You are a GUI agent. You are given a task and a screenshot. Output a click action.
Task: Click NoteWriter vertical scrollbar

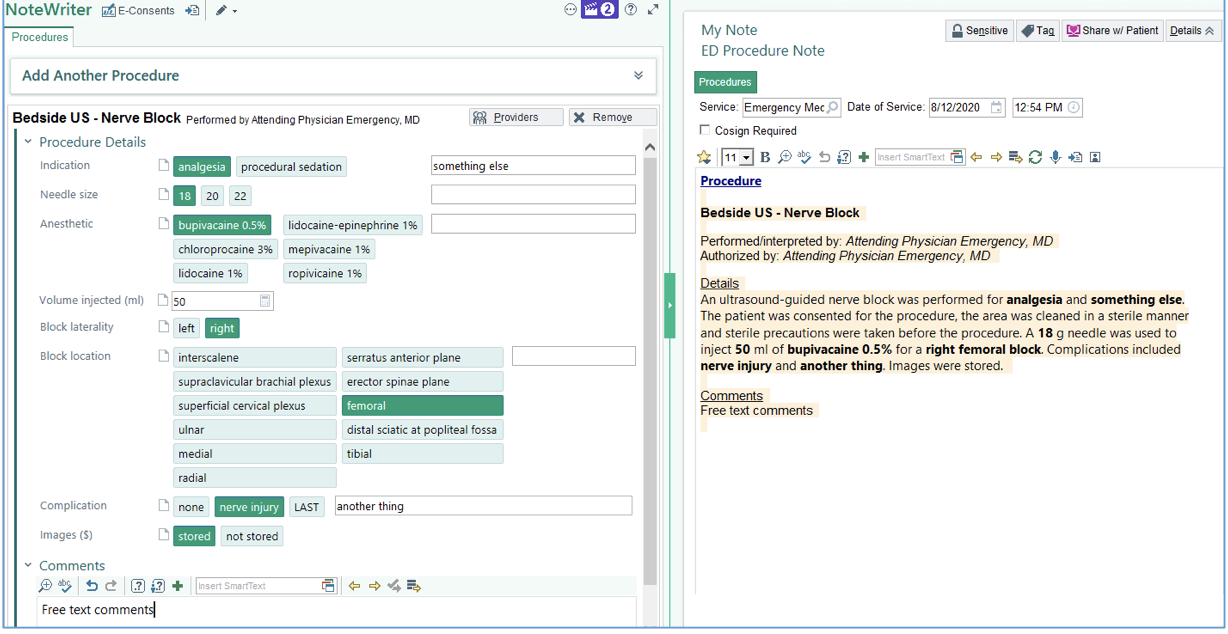650,370
